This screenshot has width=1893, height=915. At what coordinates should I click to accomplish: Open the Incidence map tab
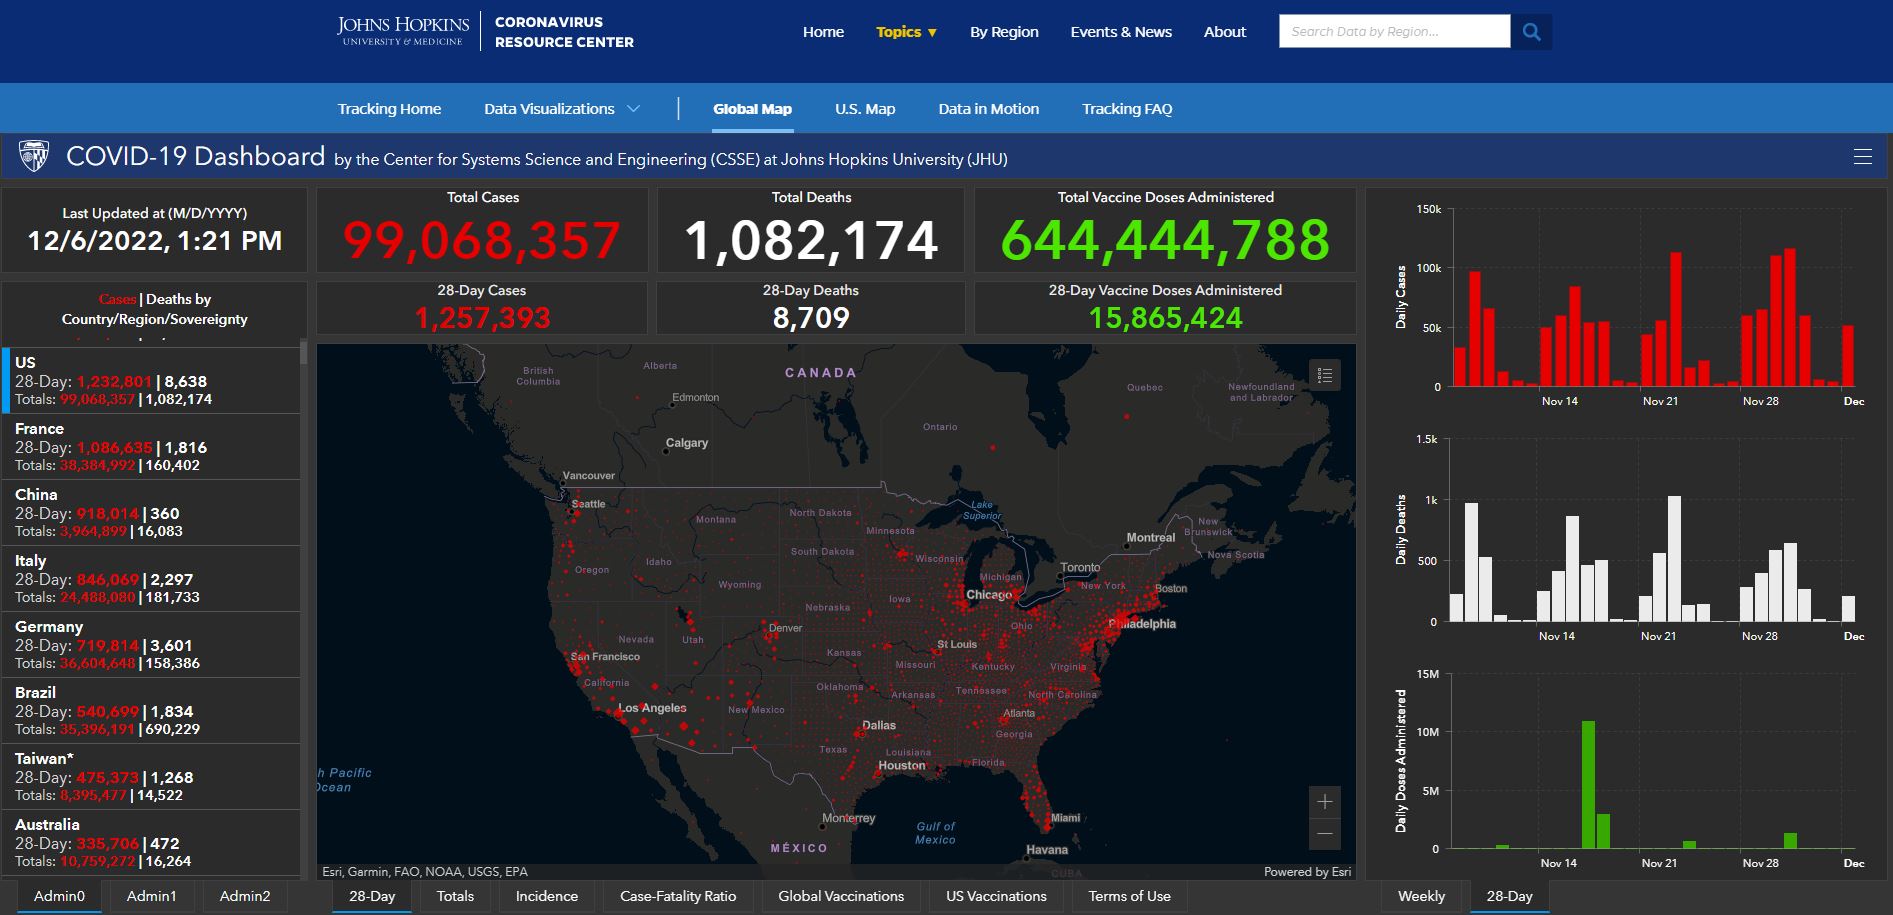[546, 896]
